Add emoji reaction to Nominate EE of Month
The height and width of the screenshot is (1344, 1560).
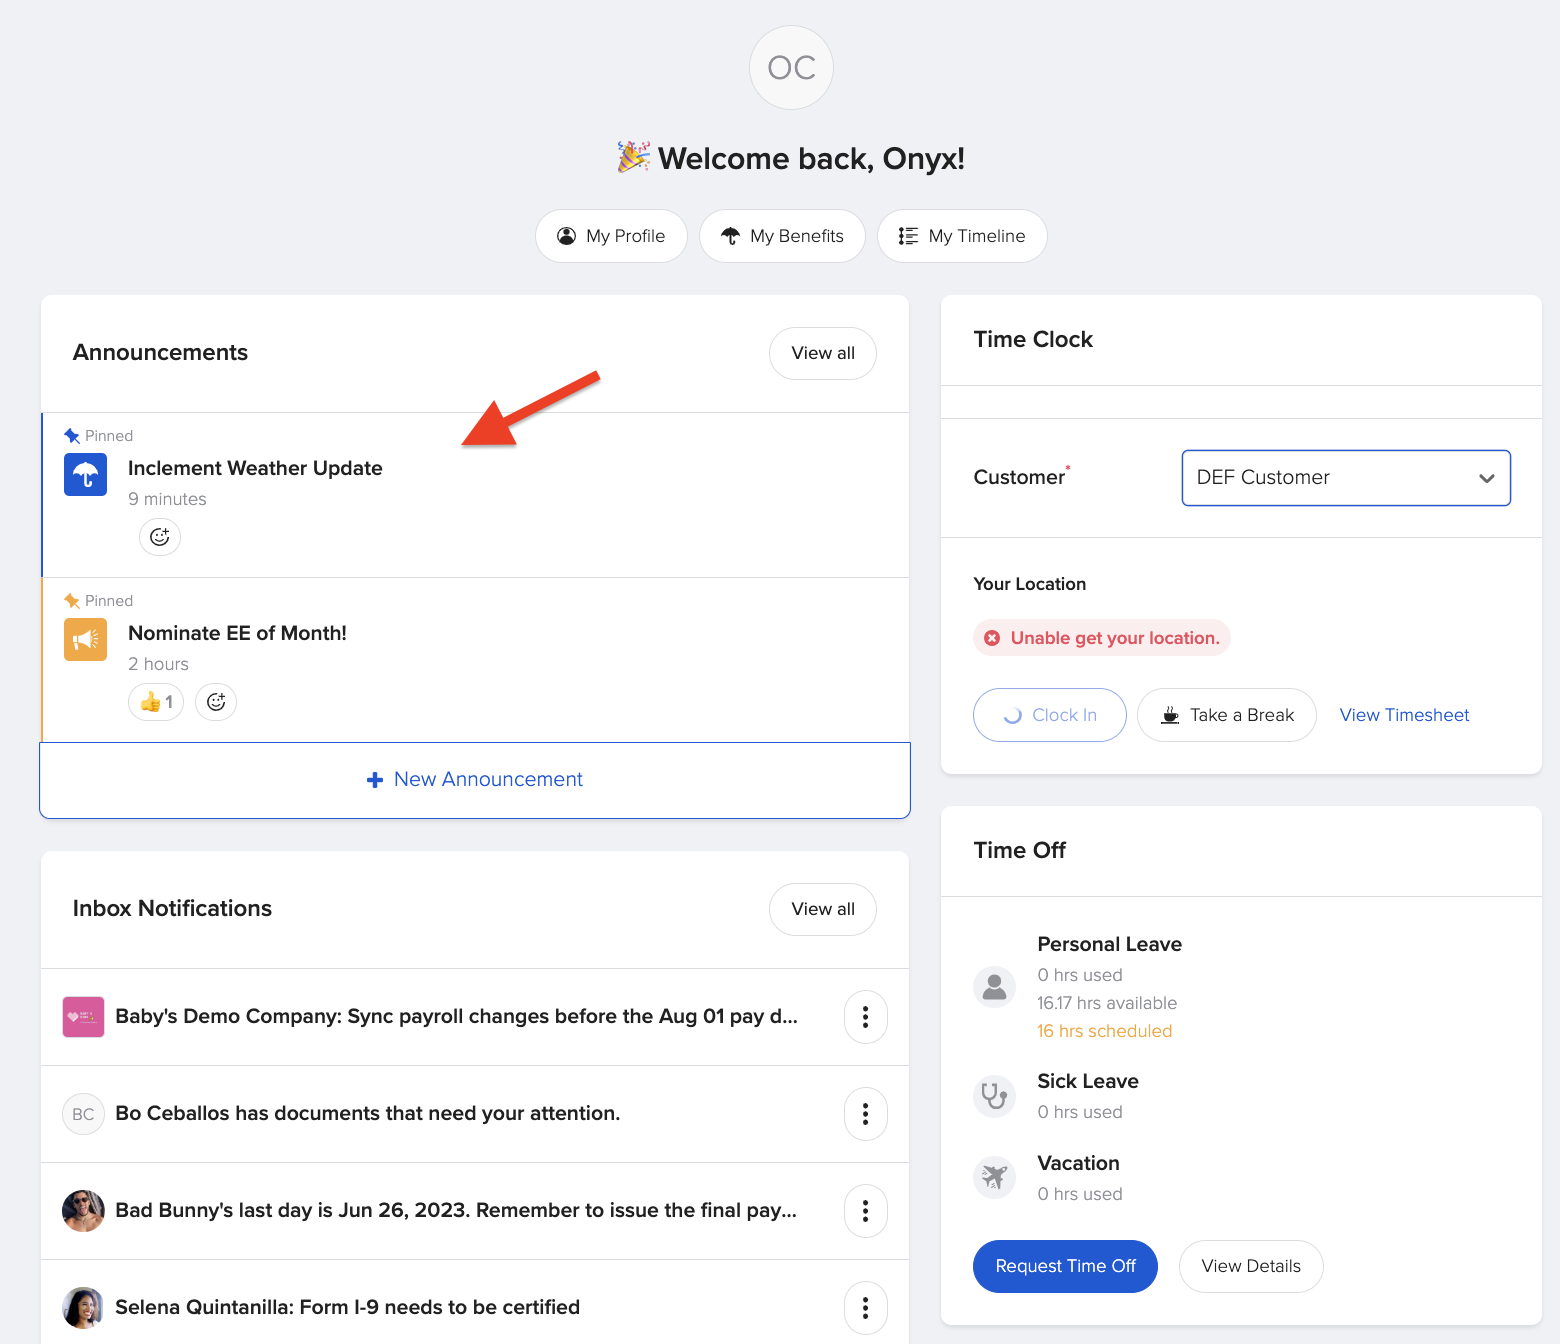tap(216, 702)
